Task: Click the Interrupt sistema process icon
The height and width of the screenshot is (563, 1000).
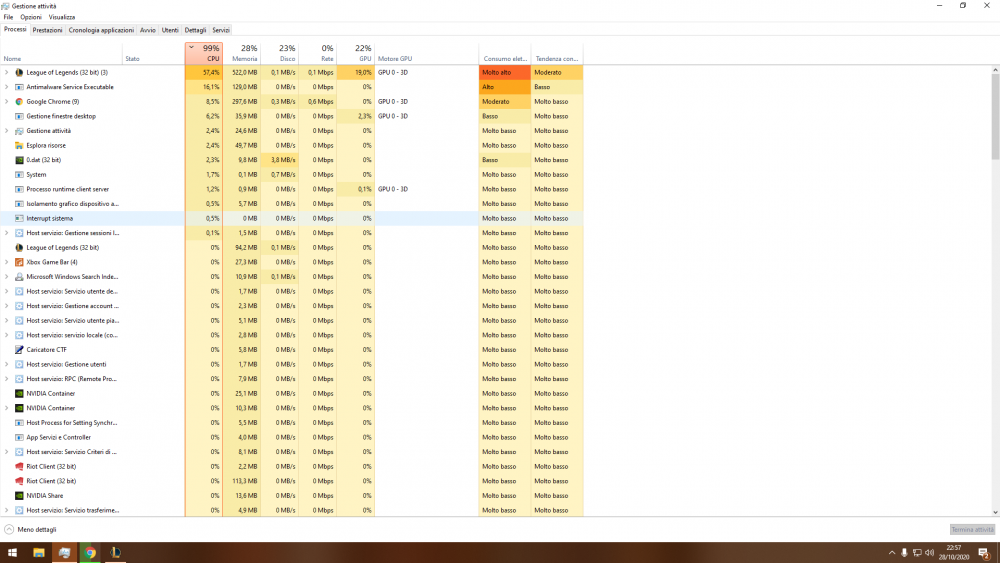Action: pyautogui.click(x=19, y=219)
